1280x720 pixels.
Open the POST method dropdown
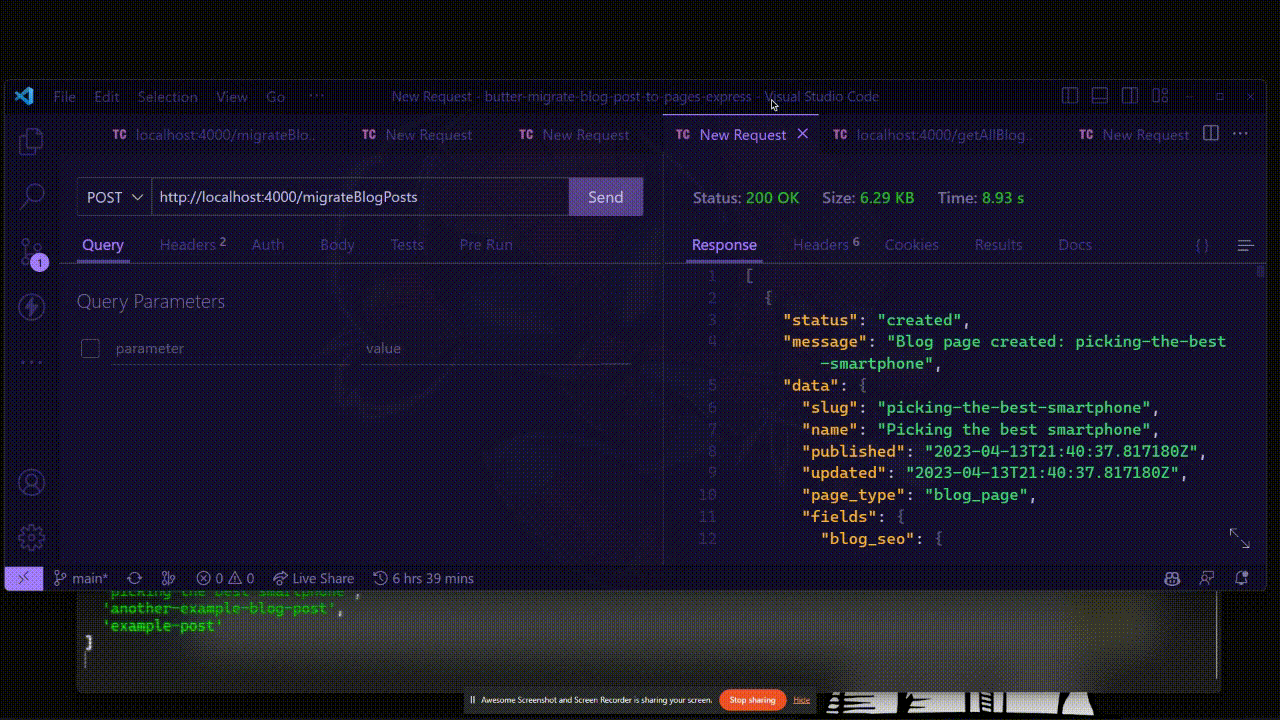114,197
